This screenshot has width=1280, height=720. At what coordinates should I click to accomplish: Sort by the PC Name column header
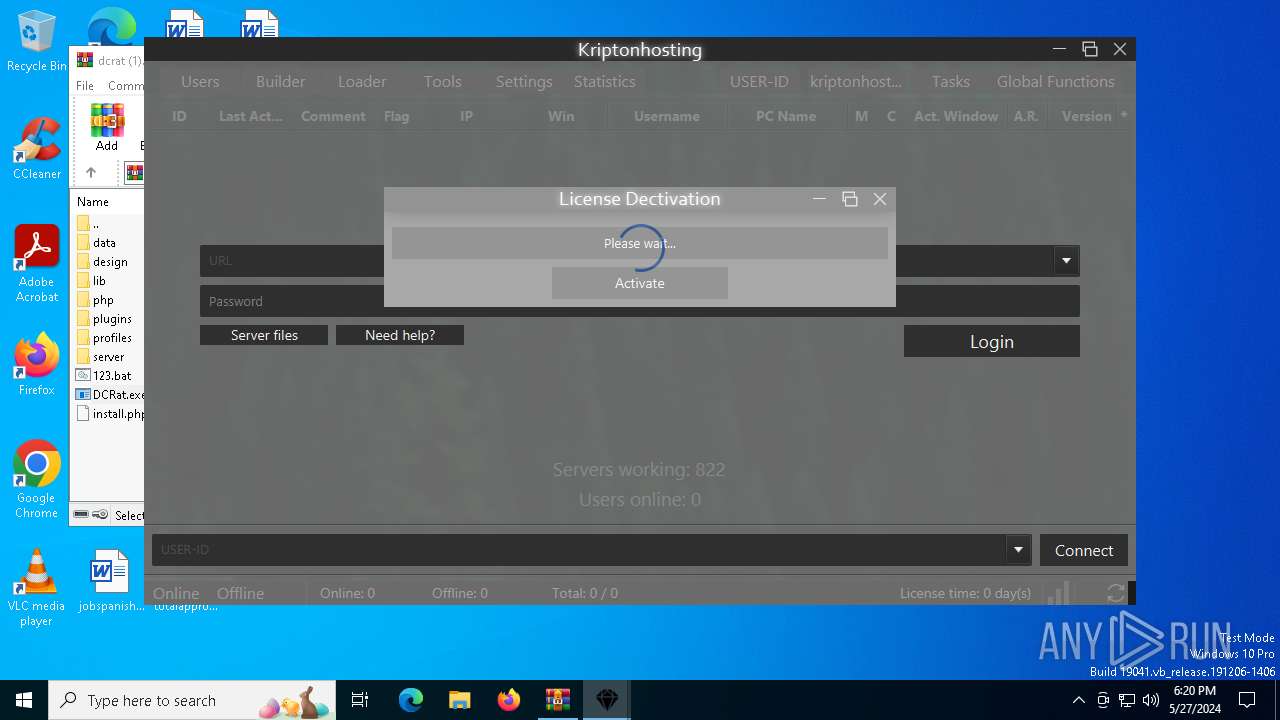[786, 116]
